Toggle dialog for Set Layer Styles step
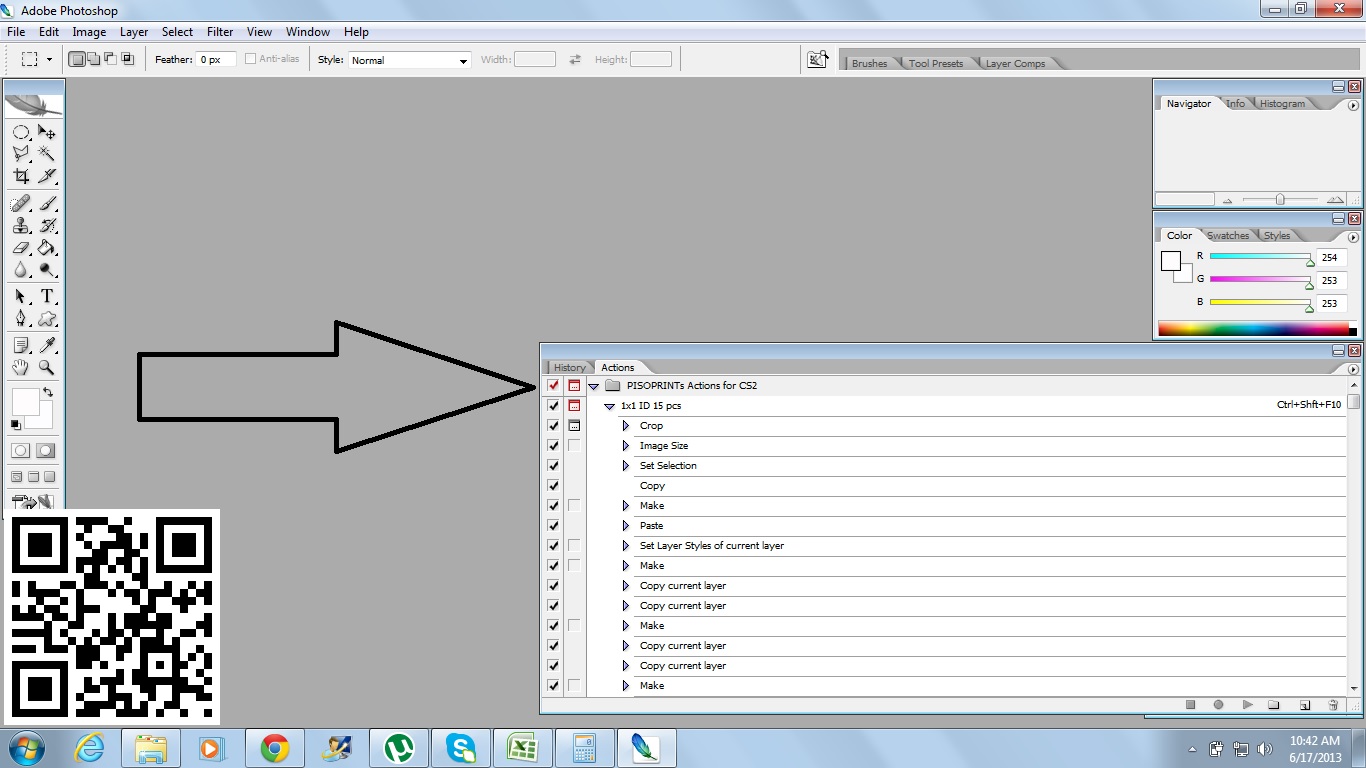Viewport: 1366px width, 768px height. click(x=574, y=545)
